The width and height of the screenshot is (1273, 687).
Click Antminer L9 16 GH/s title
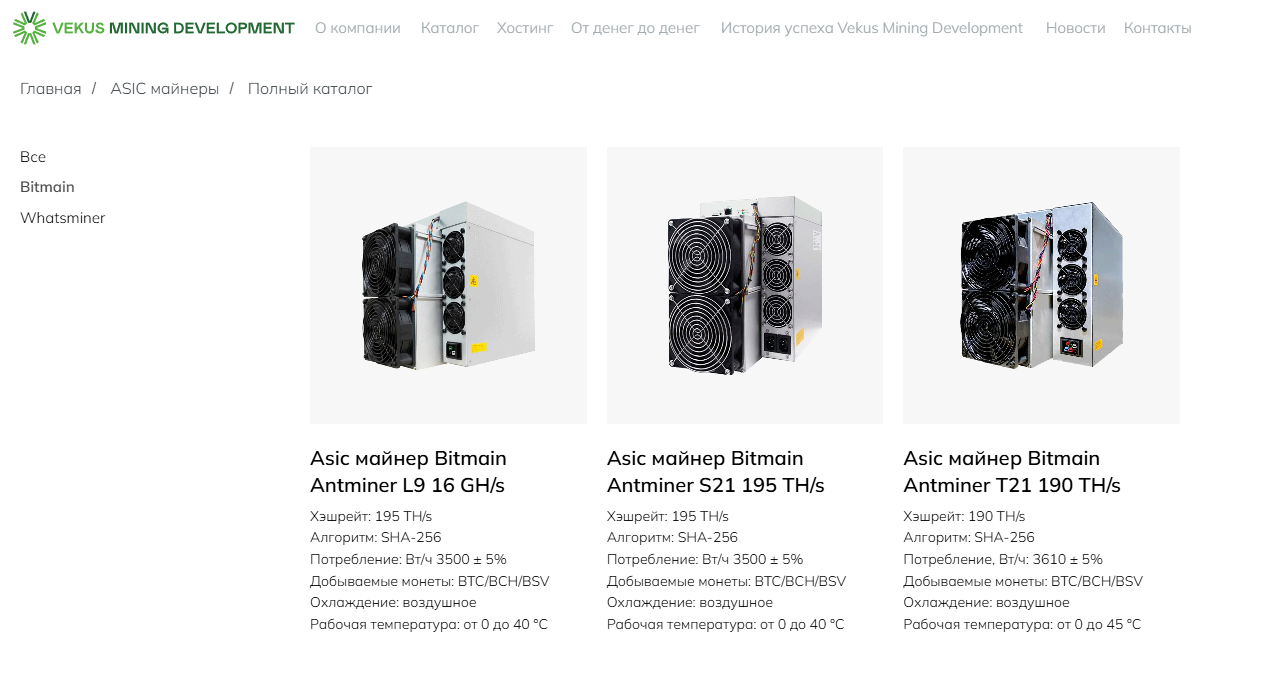coord(408,472)
